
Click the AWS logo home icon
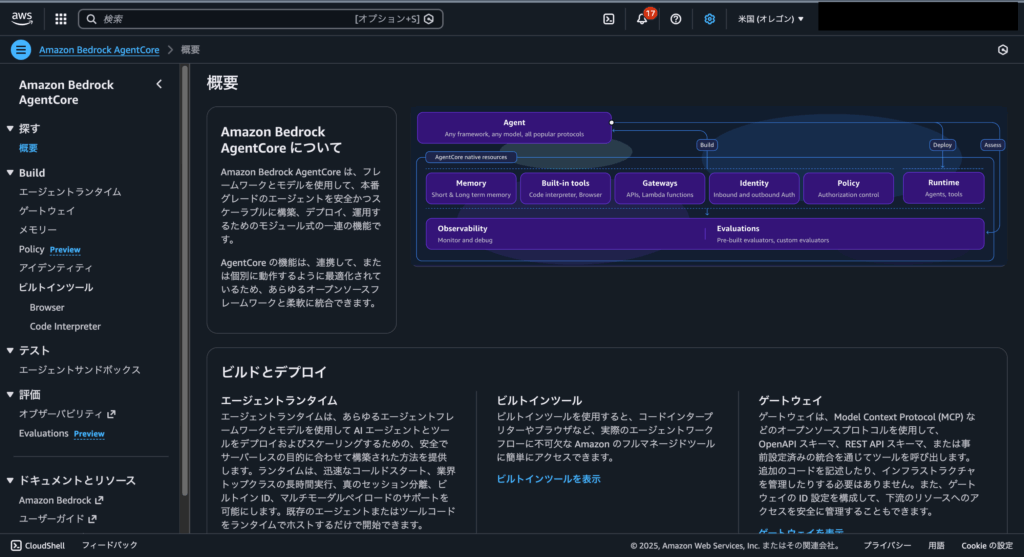pos(23,18)
